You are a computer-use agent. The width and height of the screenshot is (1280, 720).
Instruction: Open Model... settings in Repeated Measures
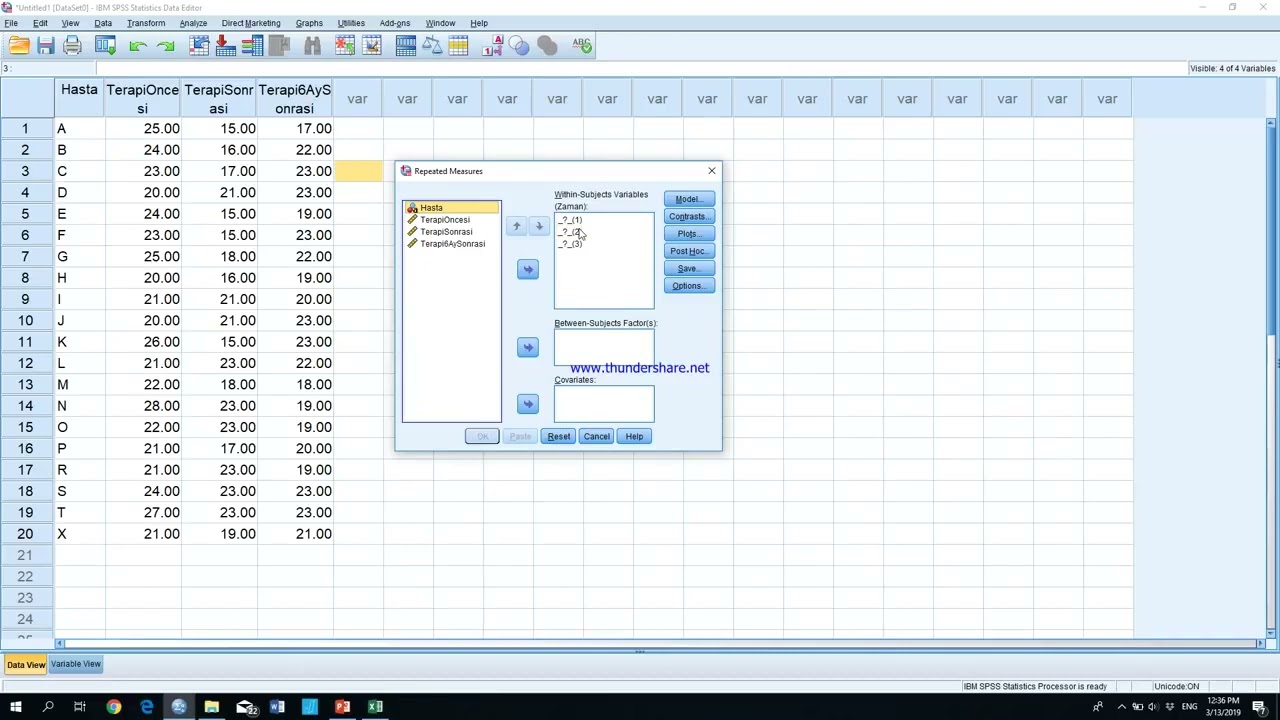[689, 199]
